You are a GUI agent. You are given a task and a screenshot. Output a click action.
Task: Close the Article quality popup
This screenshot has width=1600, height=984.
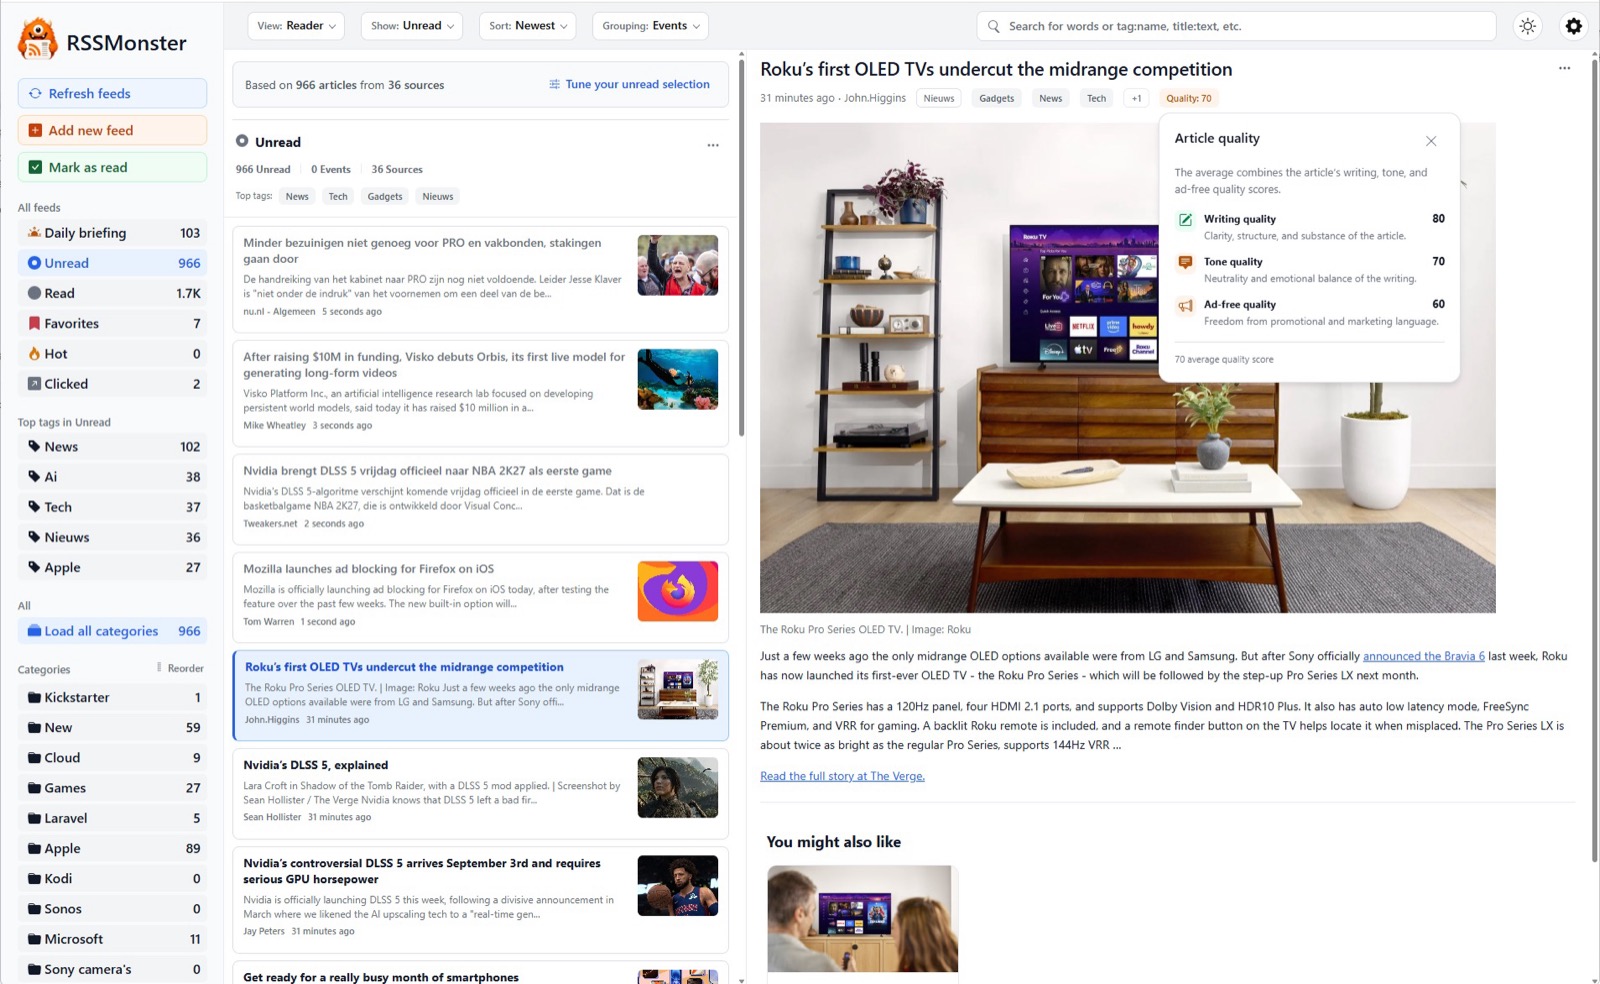pyautogui.click(x=1431, y=141)
